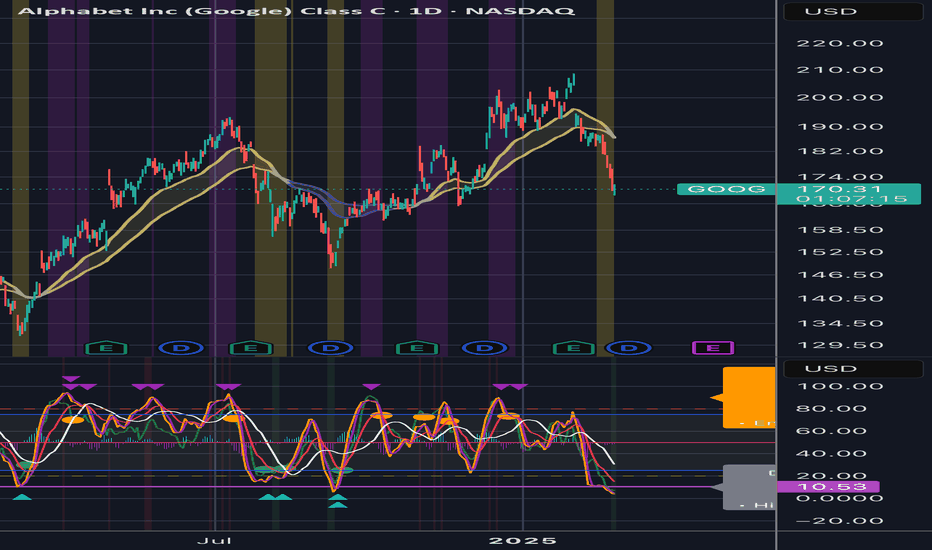
Task: Click the 182.00 price axis label
Action: 840,151
